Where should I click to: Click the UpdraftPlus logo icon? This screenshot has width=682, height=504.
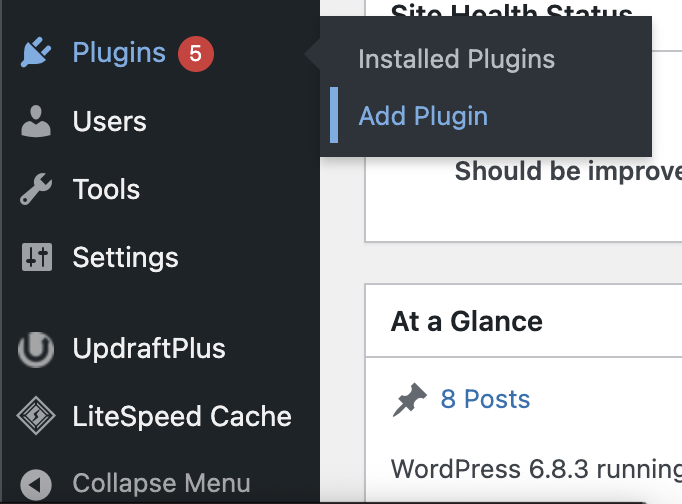coord(36,349)
